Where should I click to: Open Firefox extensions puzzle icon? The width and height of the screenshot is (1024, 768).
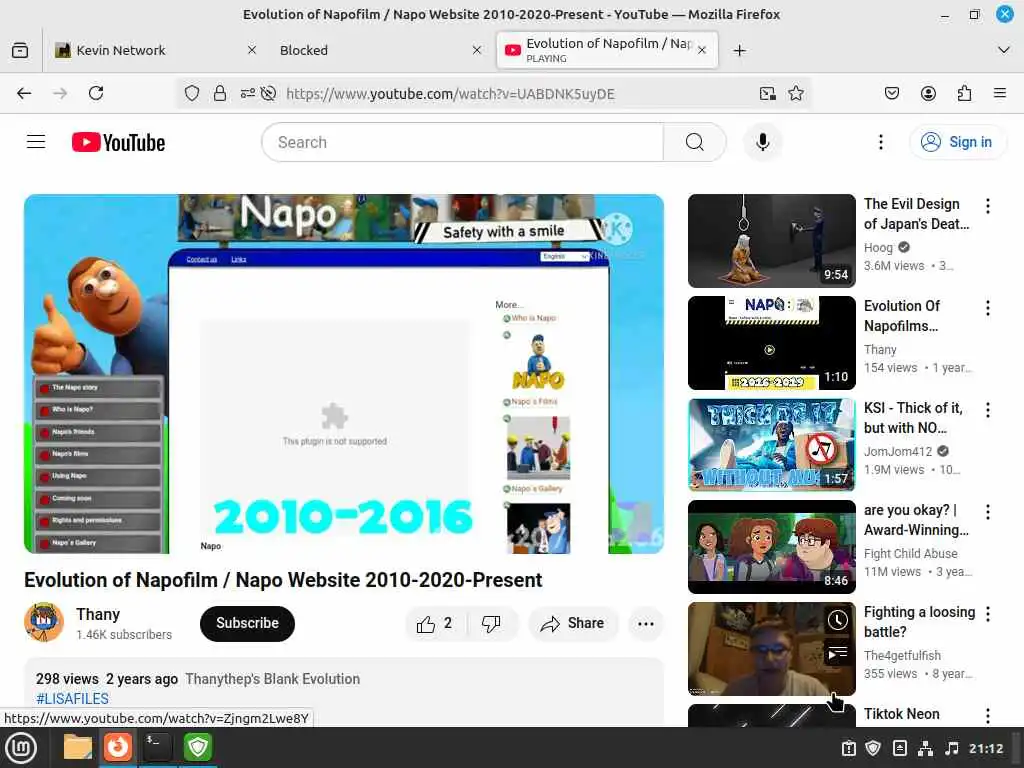coord(964,93)
